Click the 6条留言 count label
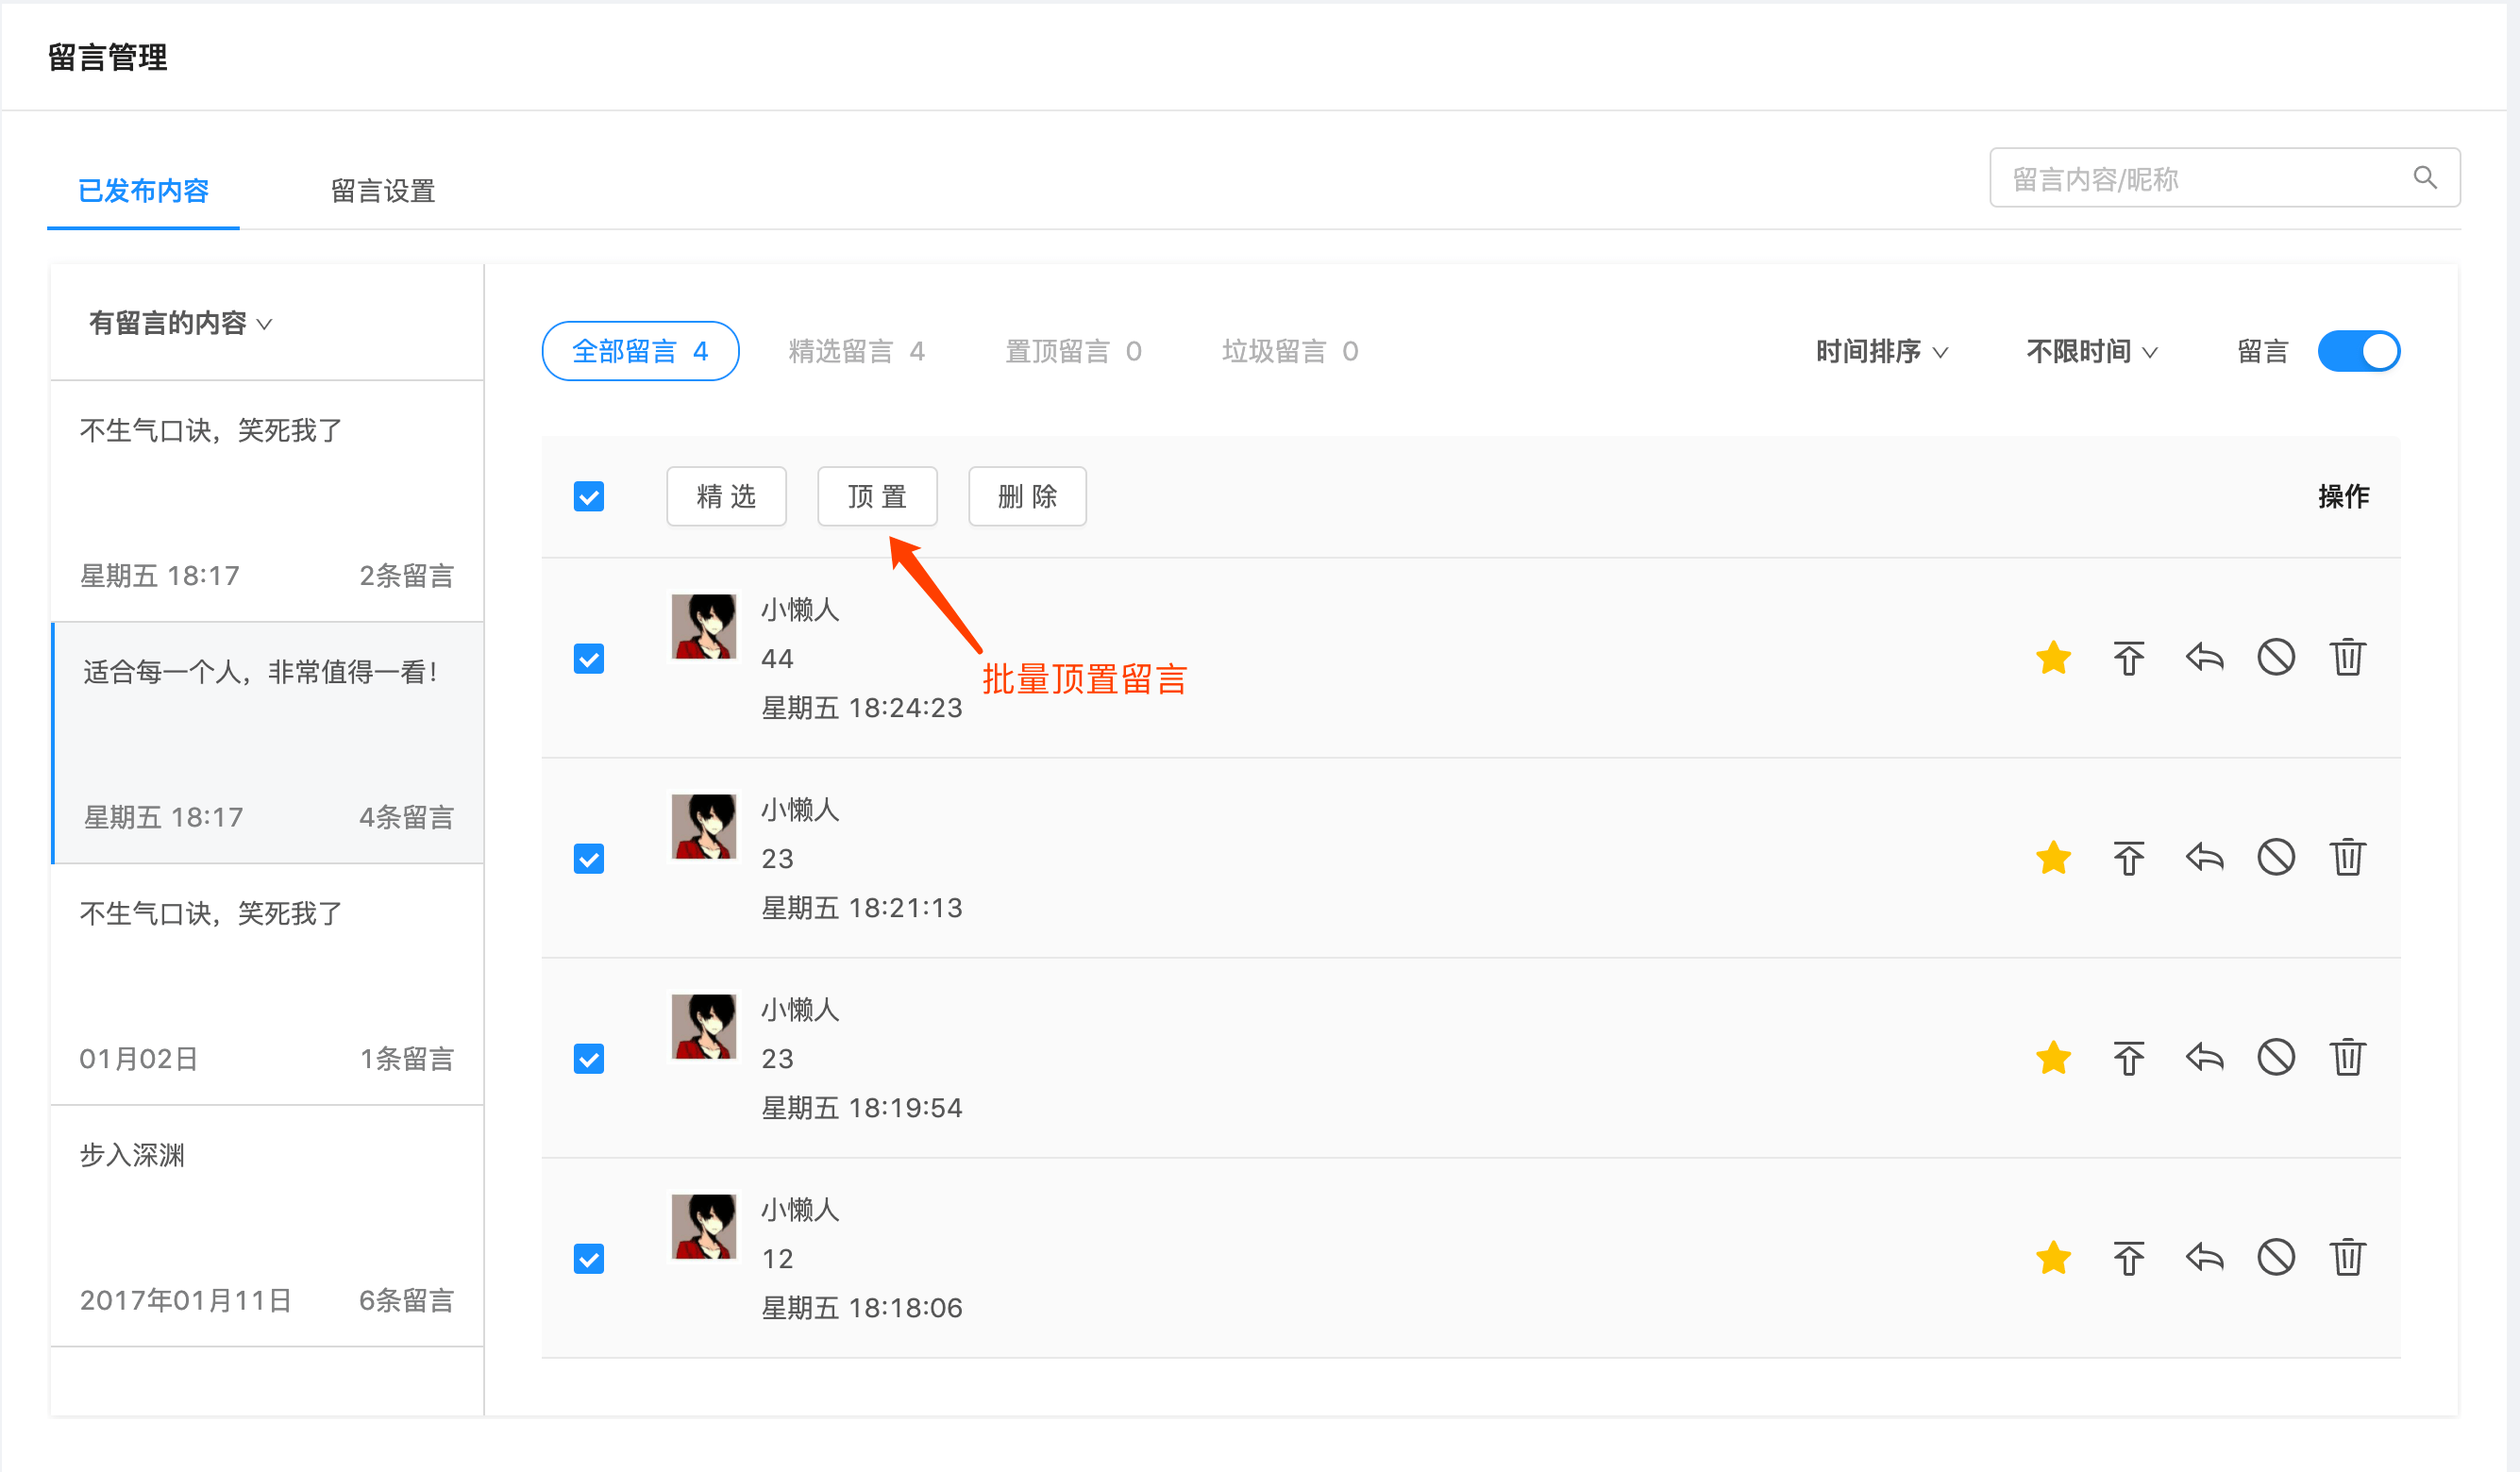The image size is (2520, 1472). [406, 1300]
